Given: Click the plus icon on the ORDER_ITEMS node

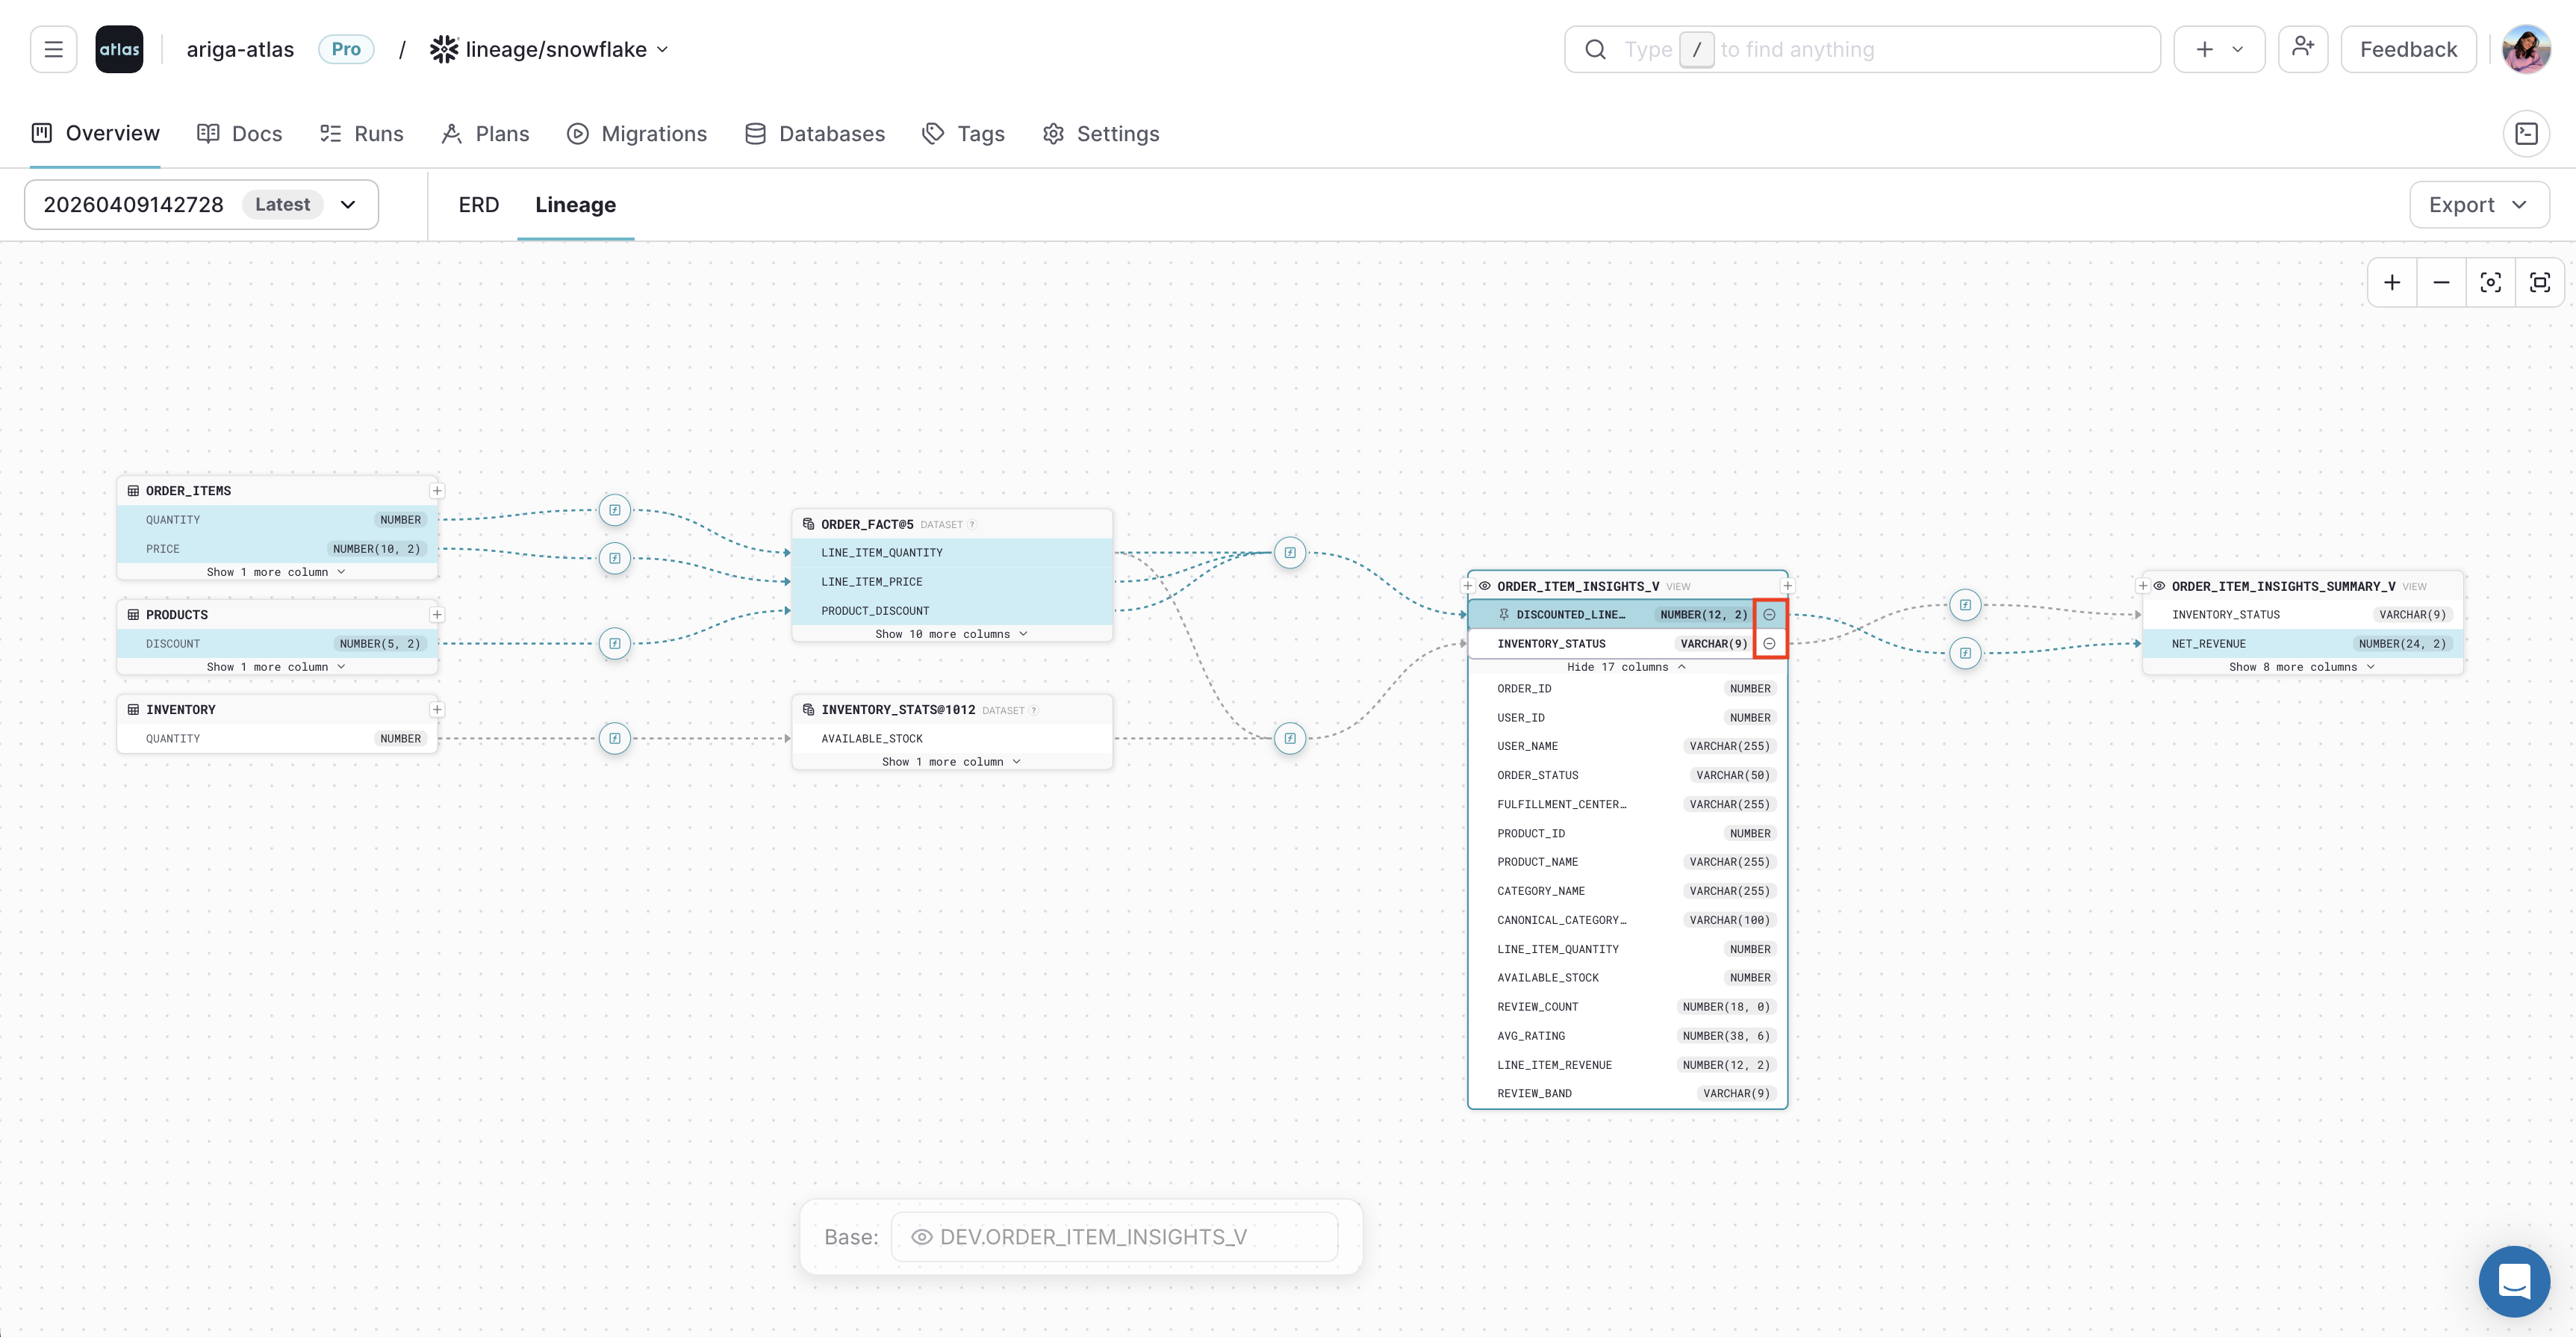Looking at the screenshot, I should (437, 490).
